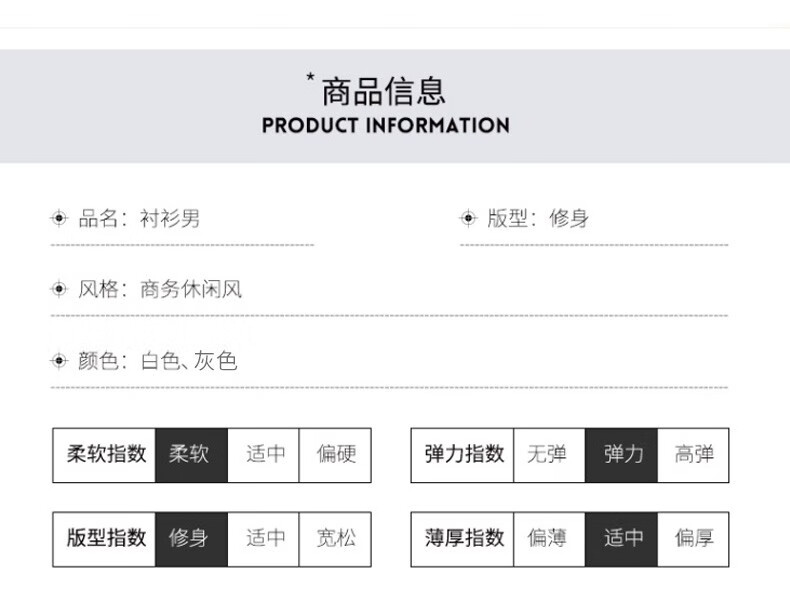The image size is (790, 603).
Task: Select 适中 in the 柔软指数 row
Action: point(264,455)
